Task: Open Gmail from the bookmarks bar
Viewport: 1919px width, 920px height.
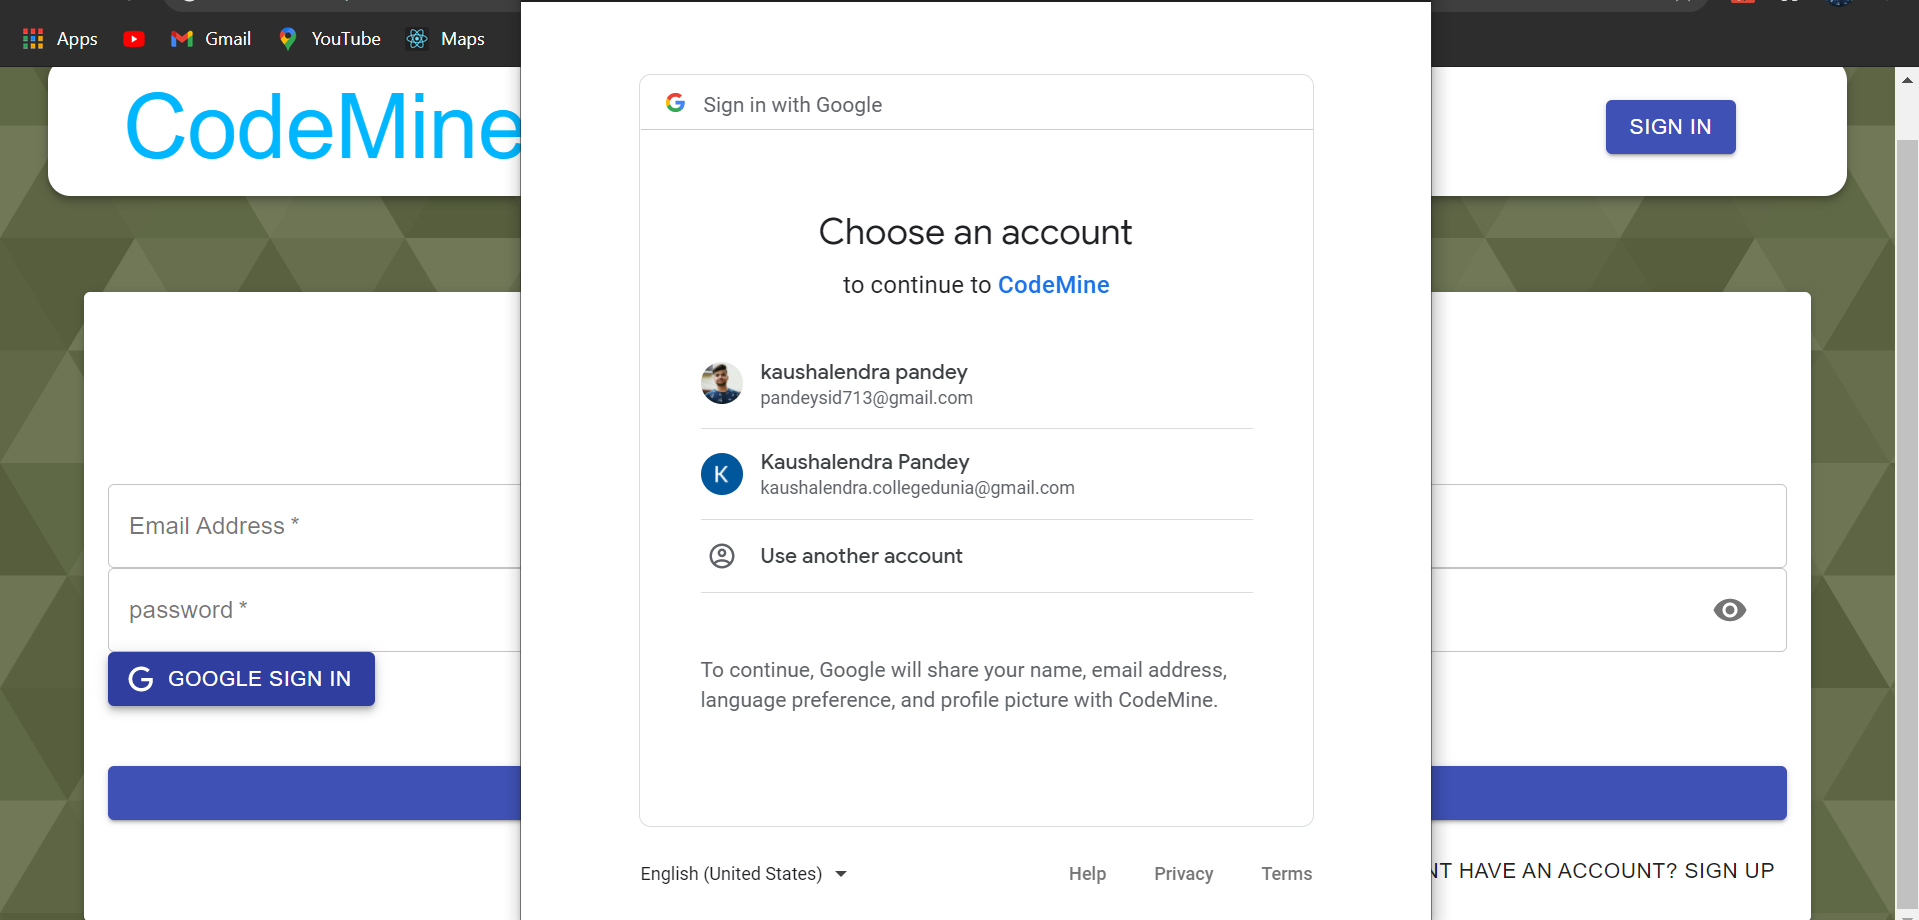Action: 181,38
